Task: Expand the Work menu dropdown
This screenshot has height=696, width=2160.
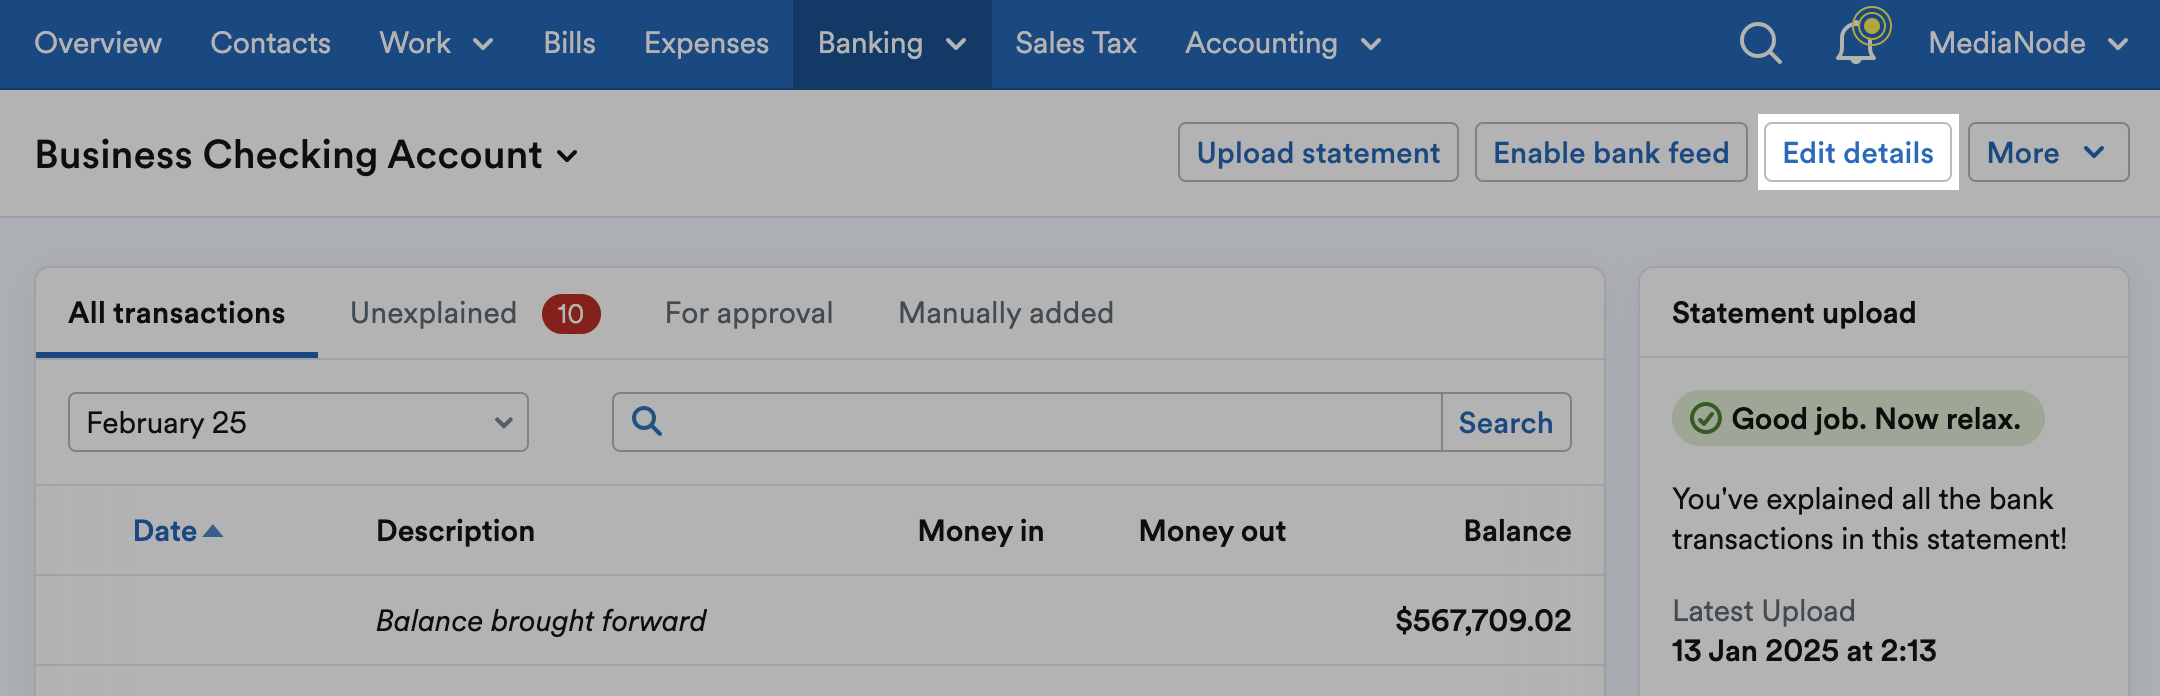Action: point(436,44)
